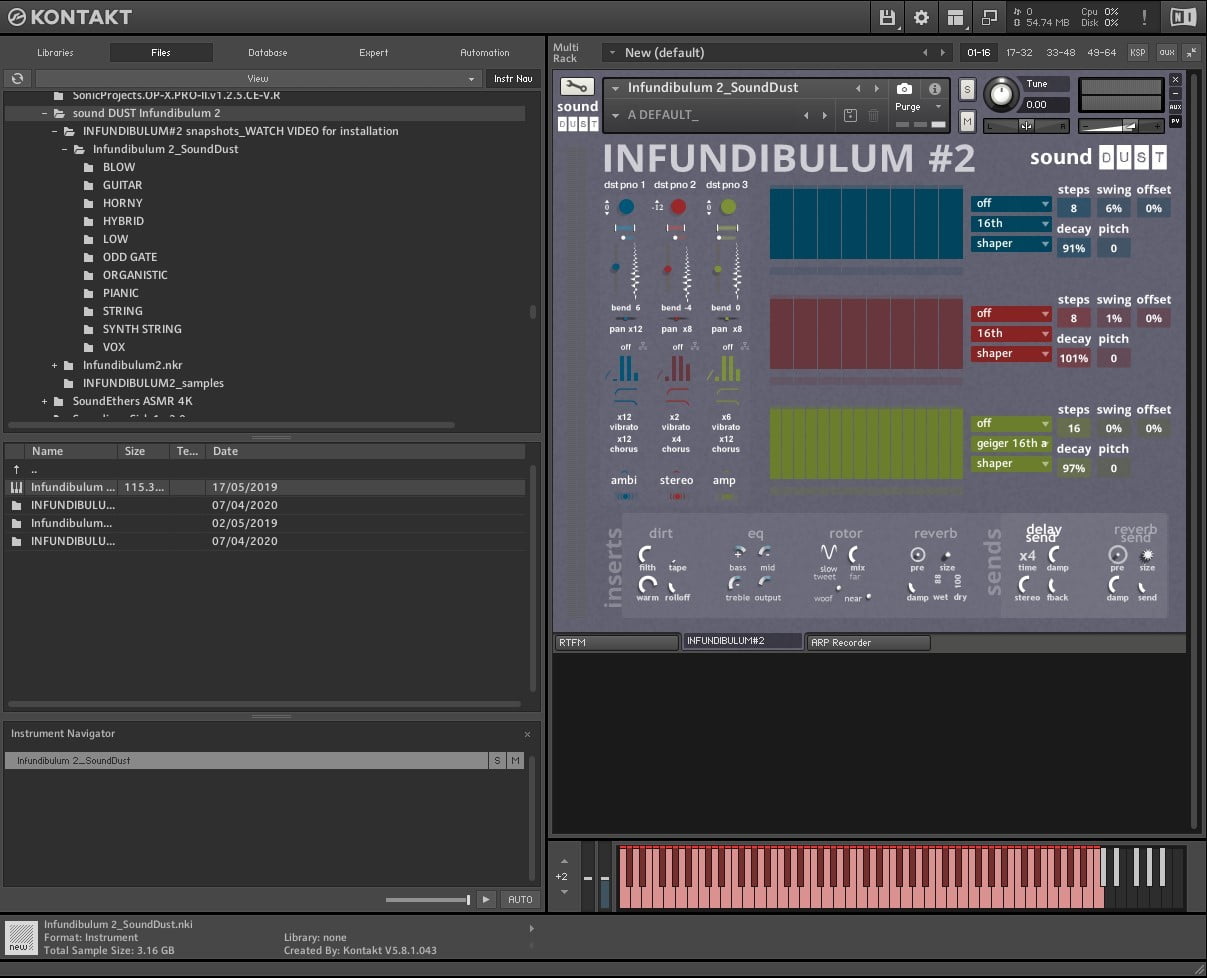This screenshot has width=1207, height=978.
Task: Toggle the Instr Nav pane button
Action: click(x=513, y=78)
